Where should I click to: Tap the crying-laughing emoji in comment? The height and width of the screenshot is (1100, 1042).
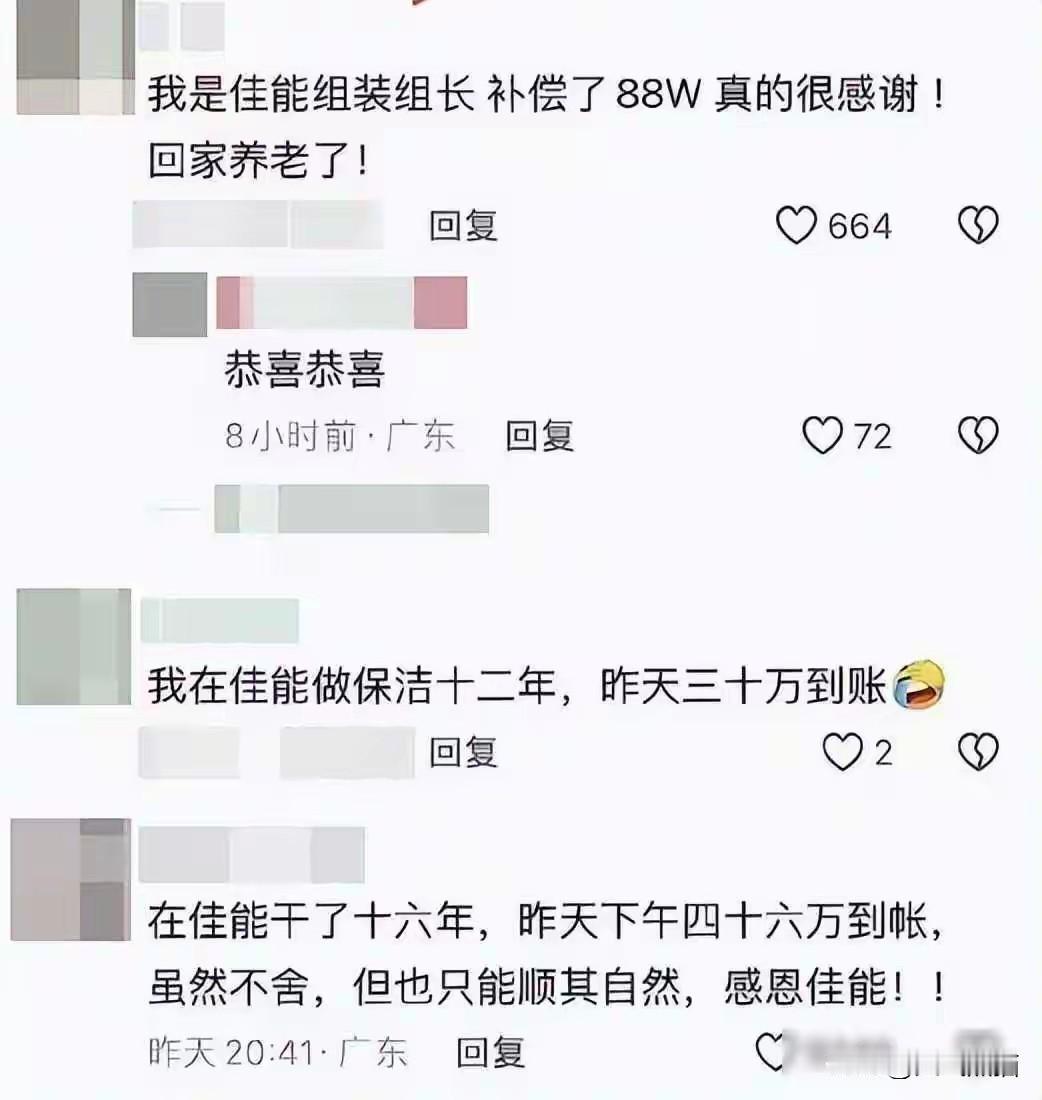[919, 685]
